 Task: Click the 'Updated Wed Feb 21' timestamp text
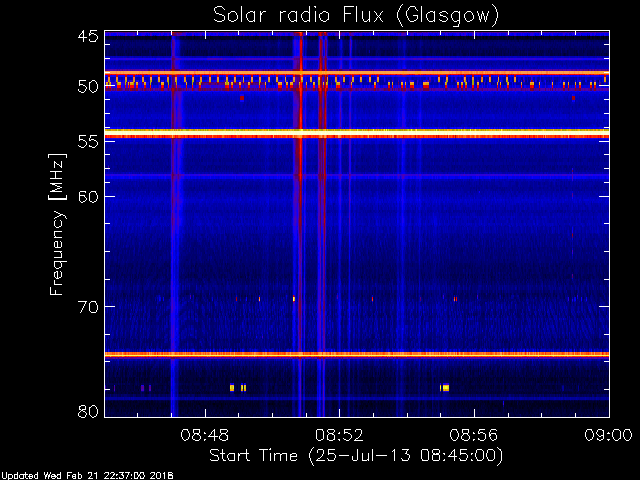click(87, 476)
